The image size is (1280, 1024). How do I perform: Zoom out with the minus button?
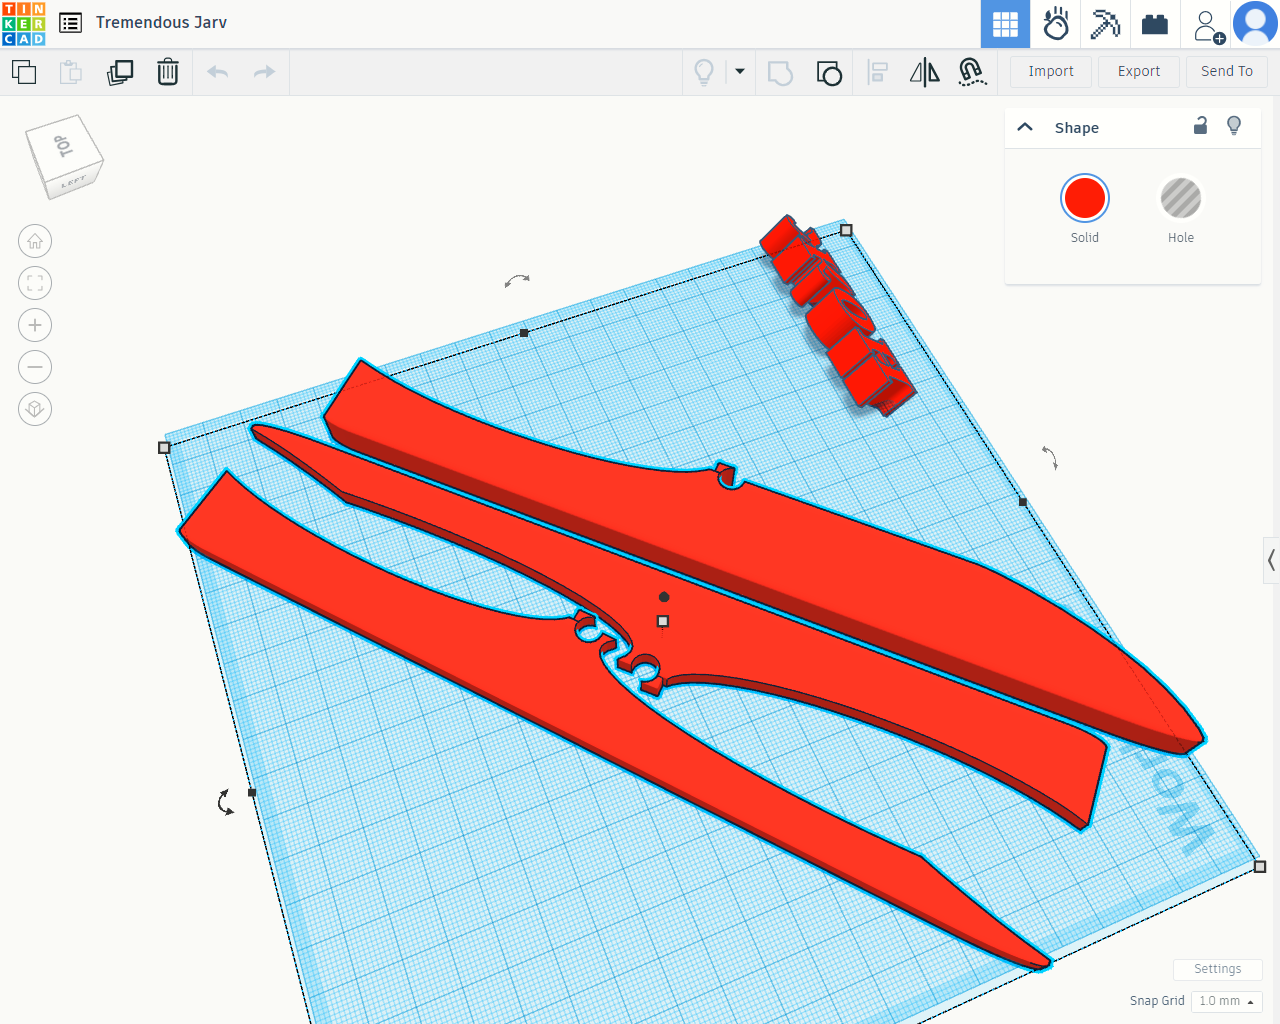coord(35,367)
